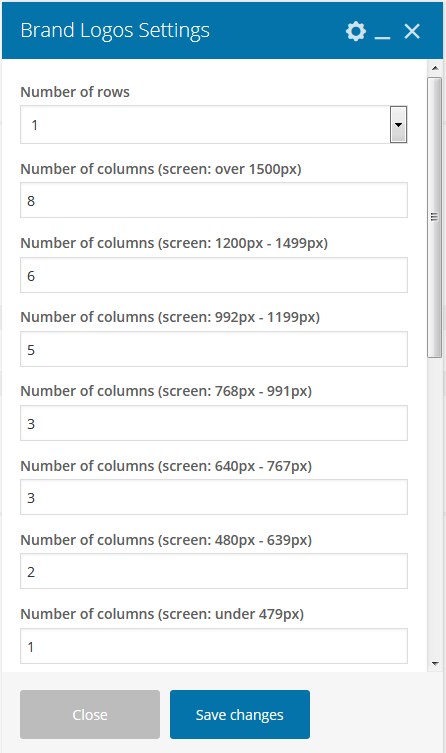Close panel using the X icon

click(412, 32)
